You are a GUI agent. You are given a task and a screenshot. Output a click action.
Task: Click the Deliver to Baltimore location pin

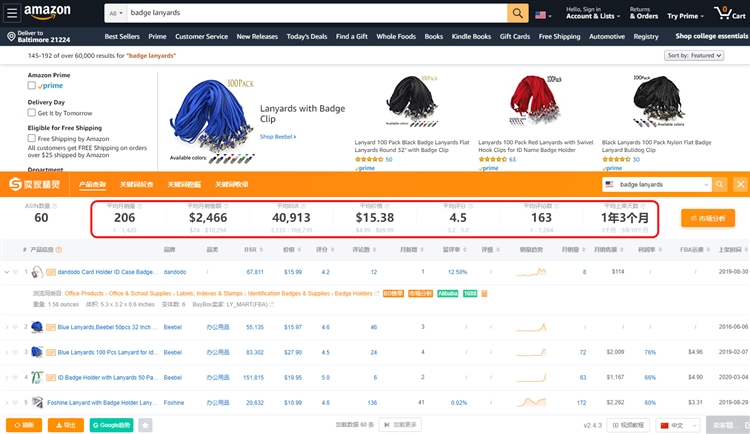(x=11, y=36)
